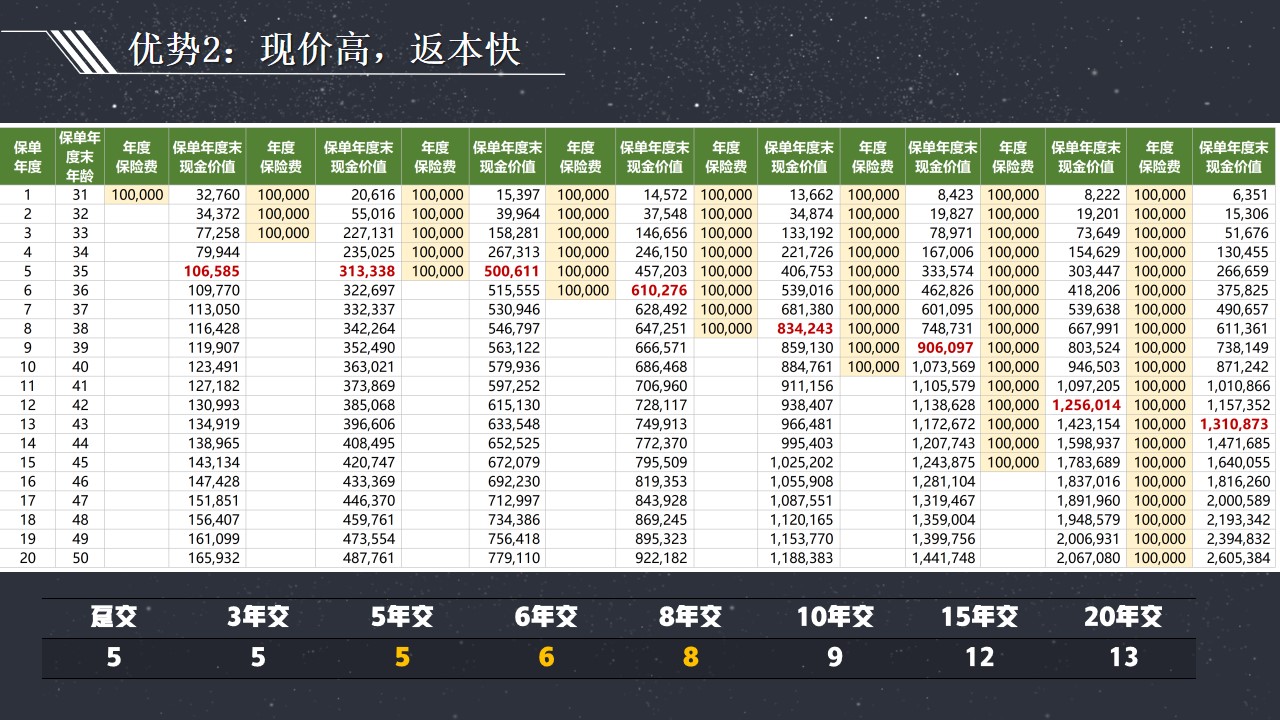Select the 20年交 label

tap(1124, 617)
